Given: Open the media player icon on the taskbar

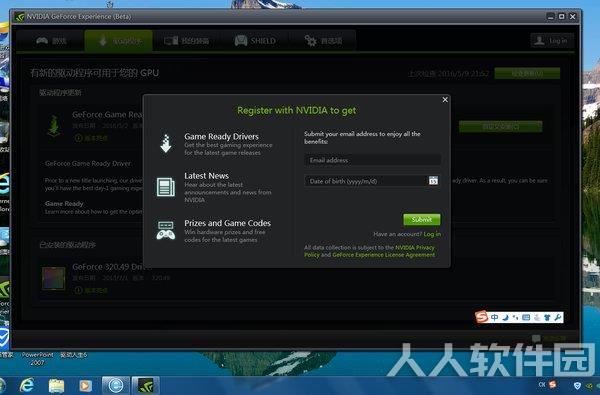Looking at the screenshot, I should click(x=85, y=385).
